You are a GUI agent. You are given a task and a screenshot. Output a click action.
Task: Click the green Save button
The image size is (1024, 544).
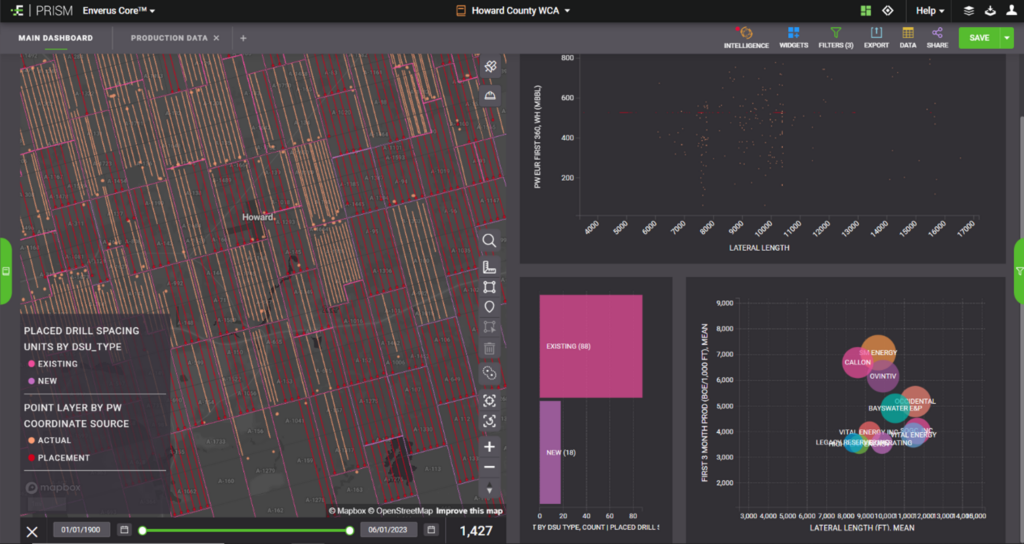pyautogui.click(x=979, y=38)
